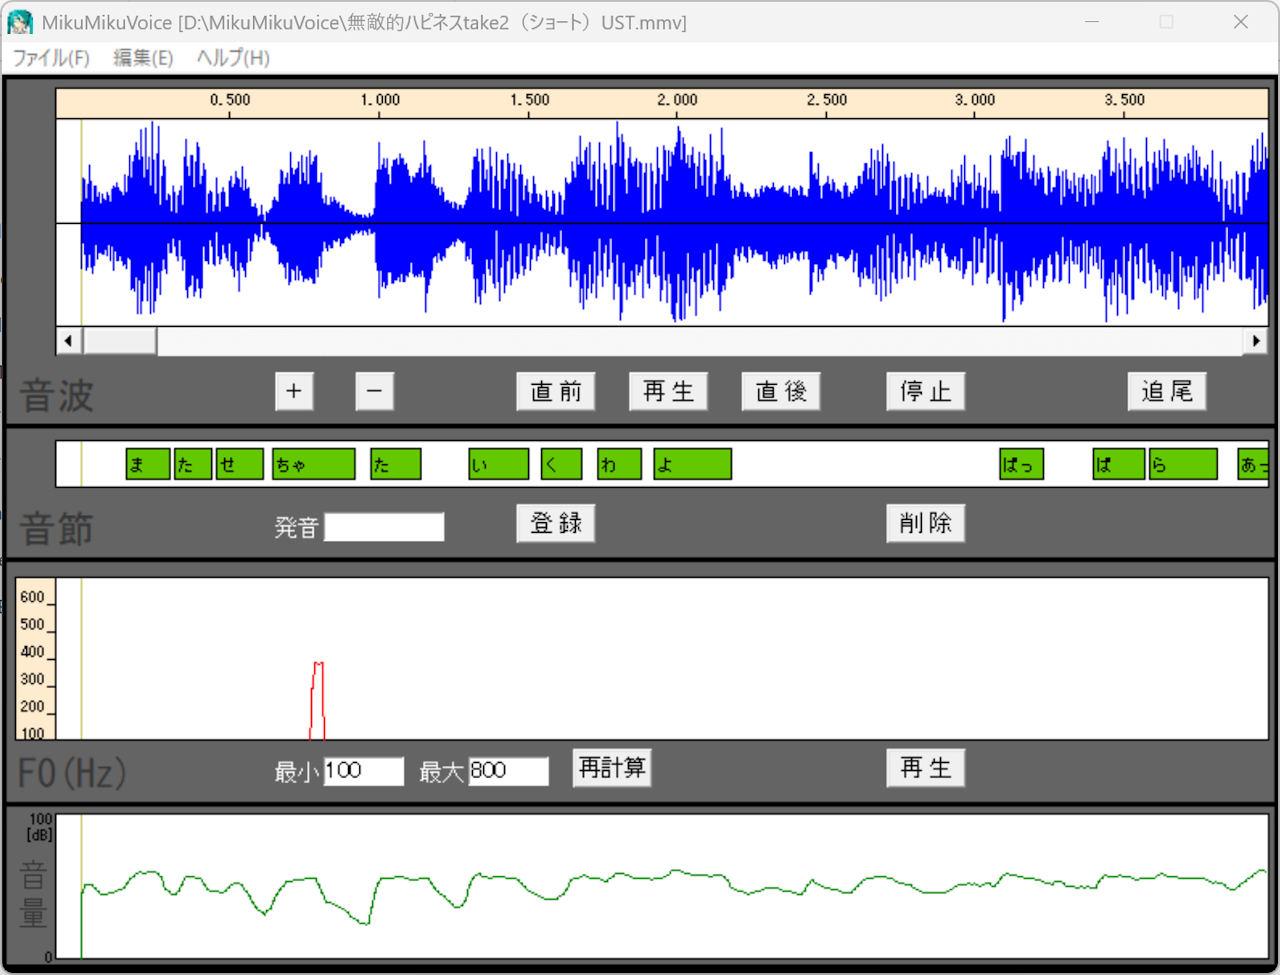Zoom in waveform with + button

(x=294, y=391)
